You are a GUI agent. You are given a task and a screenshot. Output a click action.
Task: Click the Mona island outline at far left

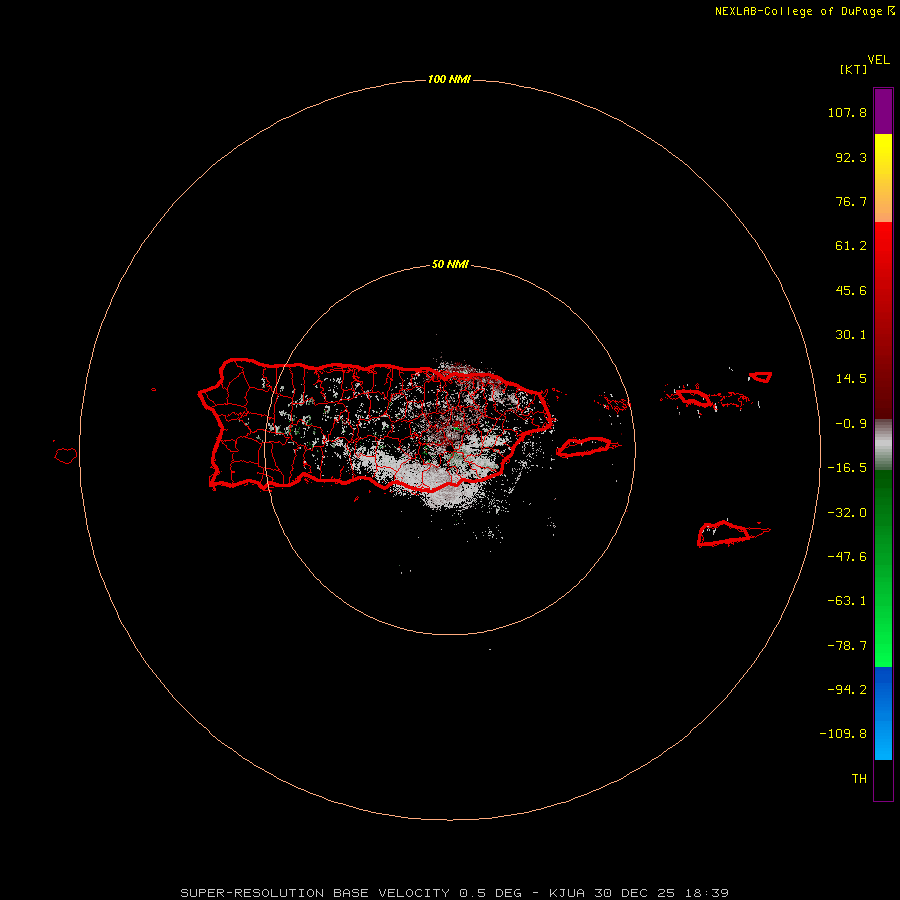coord(66,456)
